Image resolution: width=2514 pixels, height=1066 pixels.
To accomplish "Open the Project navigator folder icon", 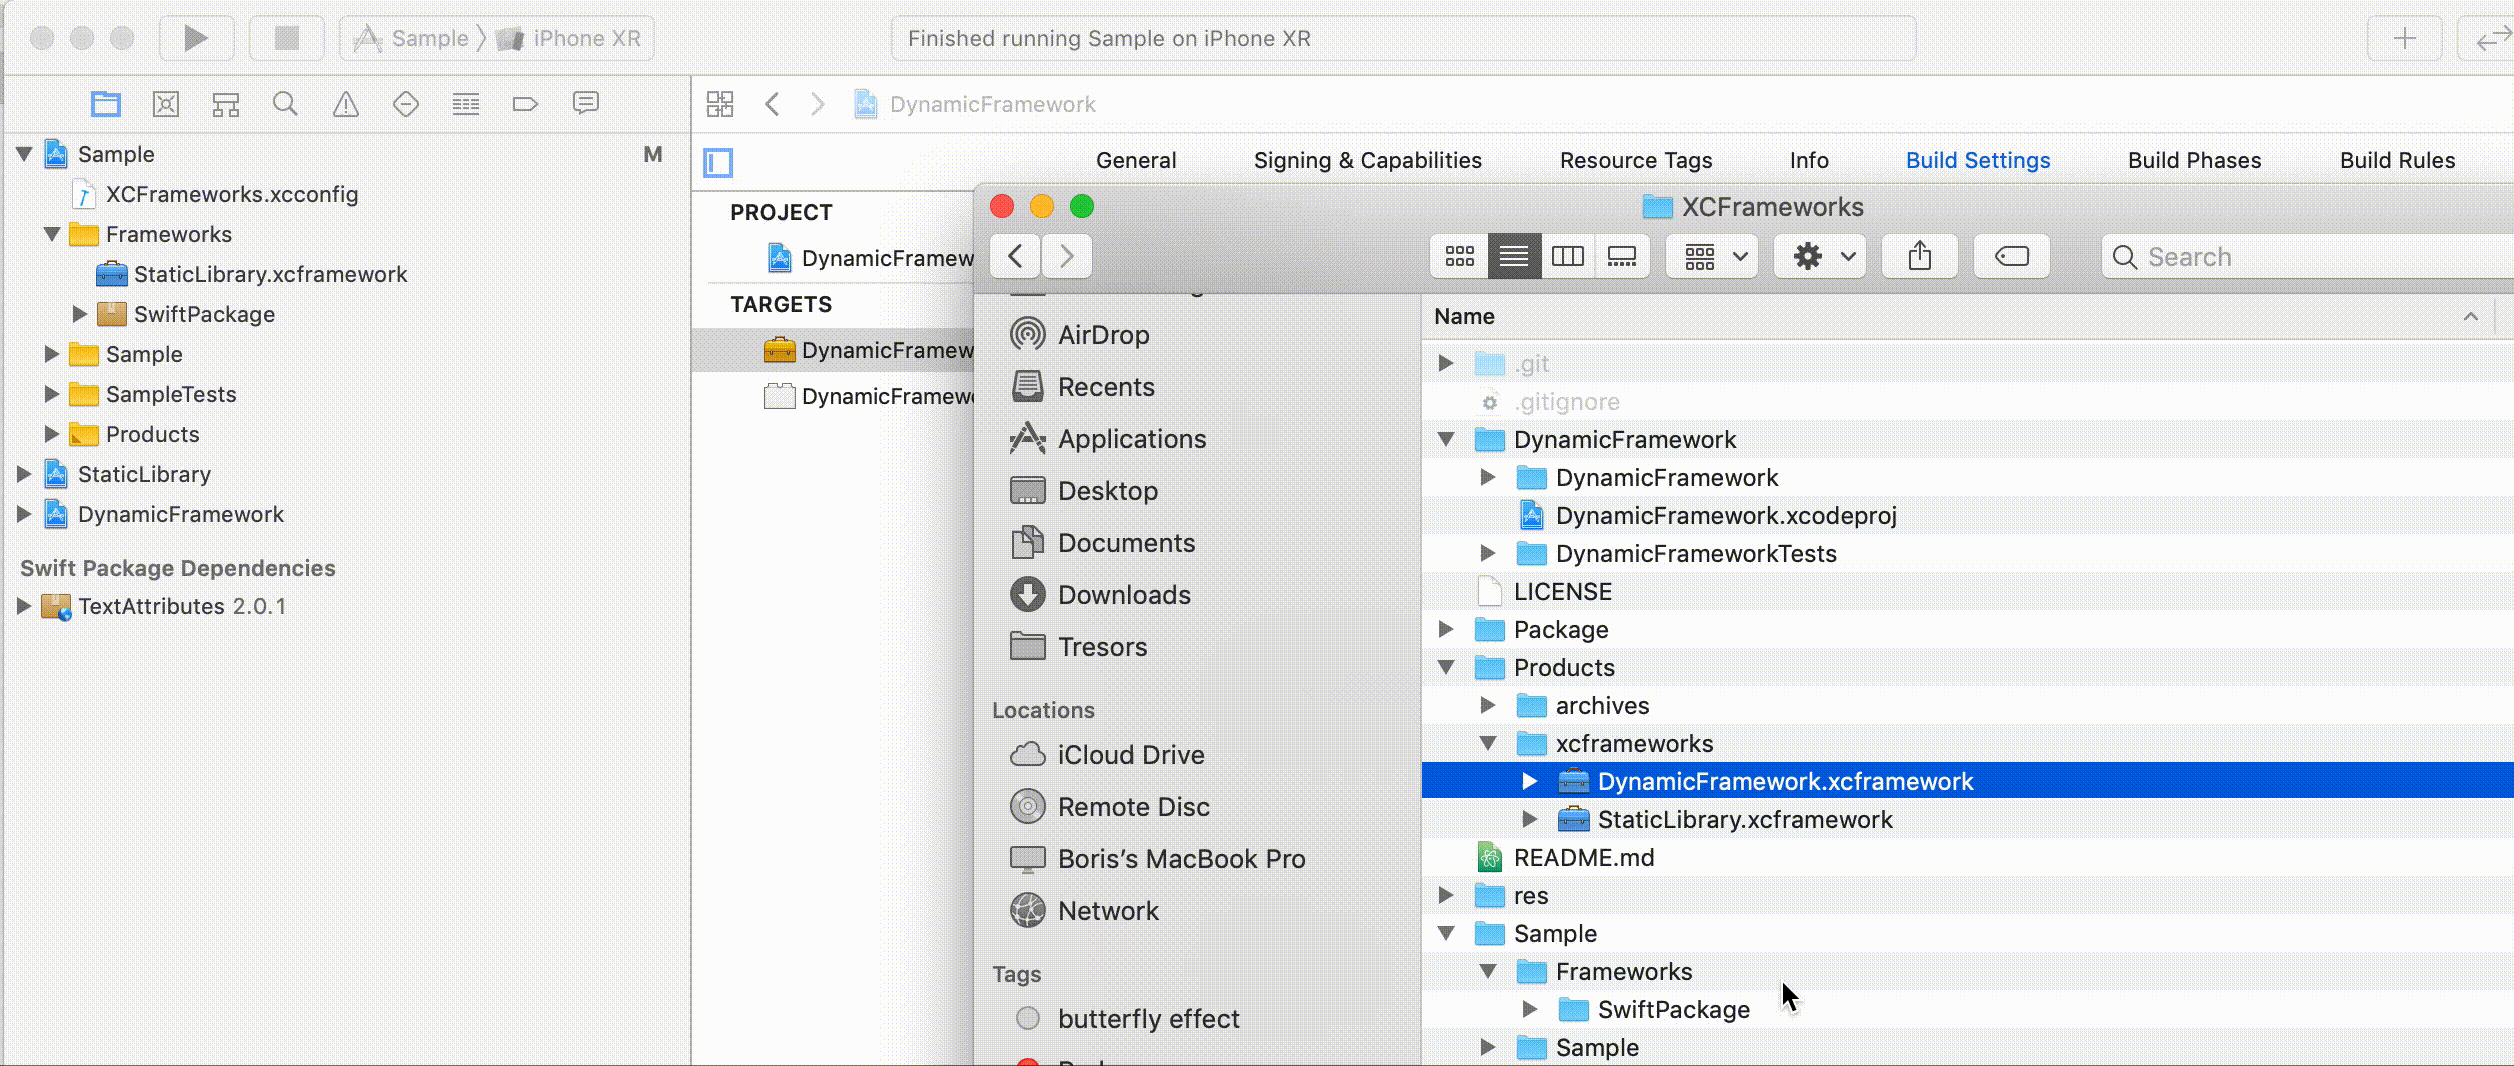I will (106, 104).
